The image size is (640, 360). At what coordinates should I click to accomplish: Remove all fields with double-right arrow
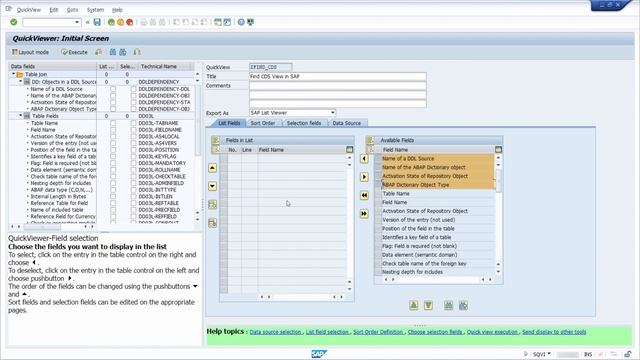point(364,213)
